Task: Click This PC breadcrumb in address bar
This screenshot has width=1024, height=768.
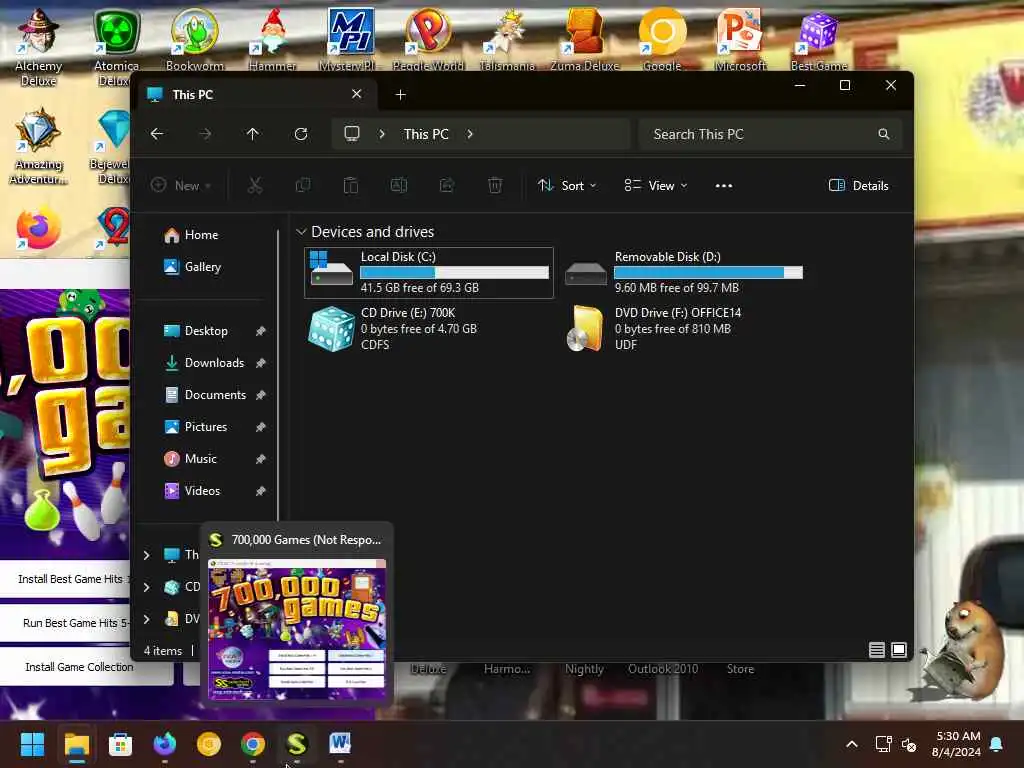Action: (426, 134)
